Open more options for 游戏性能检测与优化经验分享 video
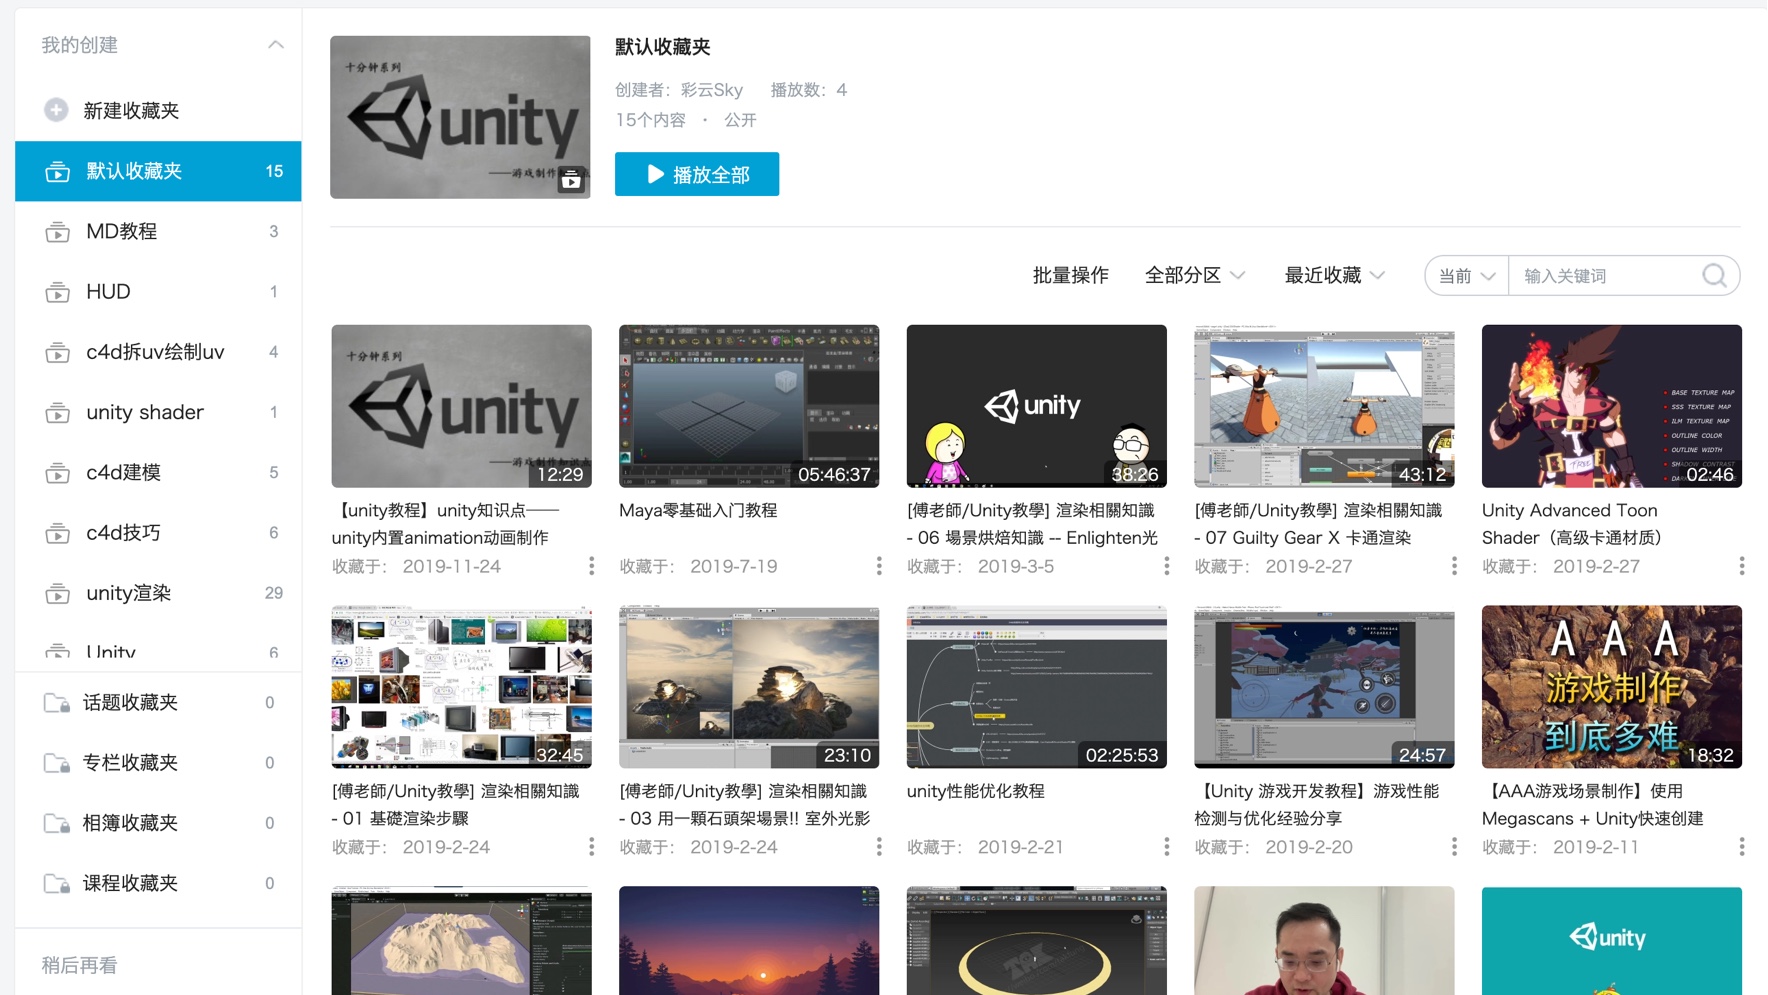 1454,847
